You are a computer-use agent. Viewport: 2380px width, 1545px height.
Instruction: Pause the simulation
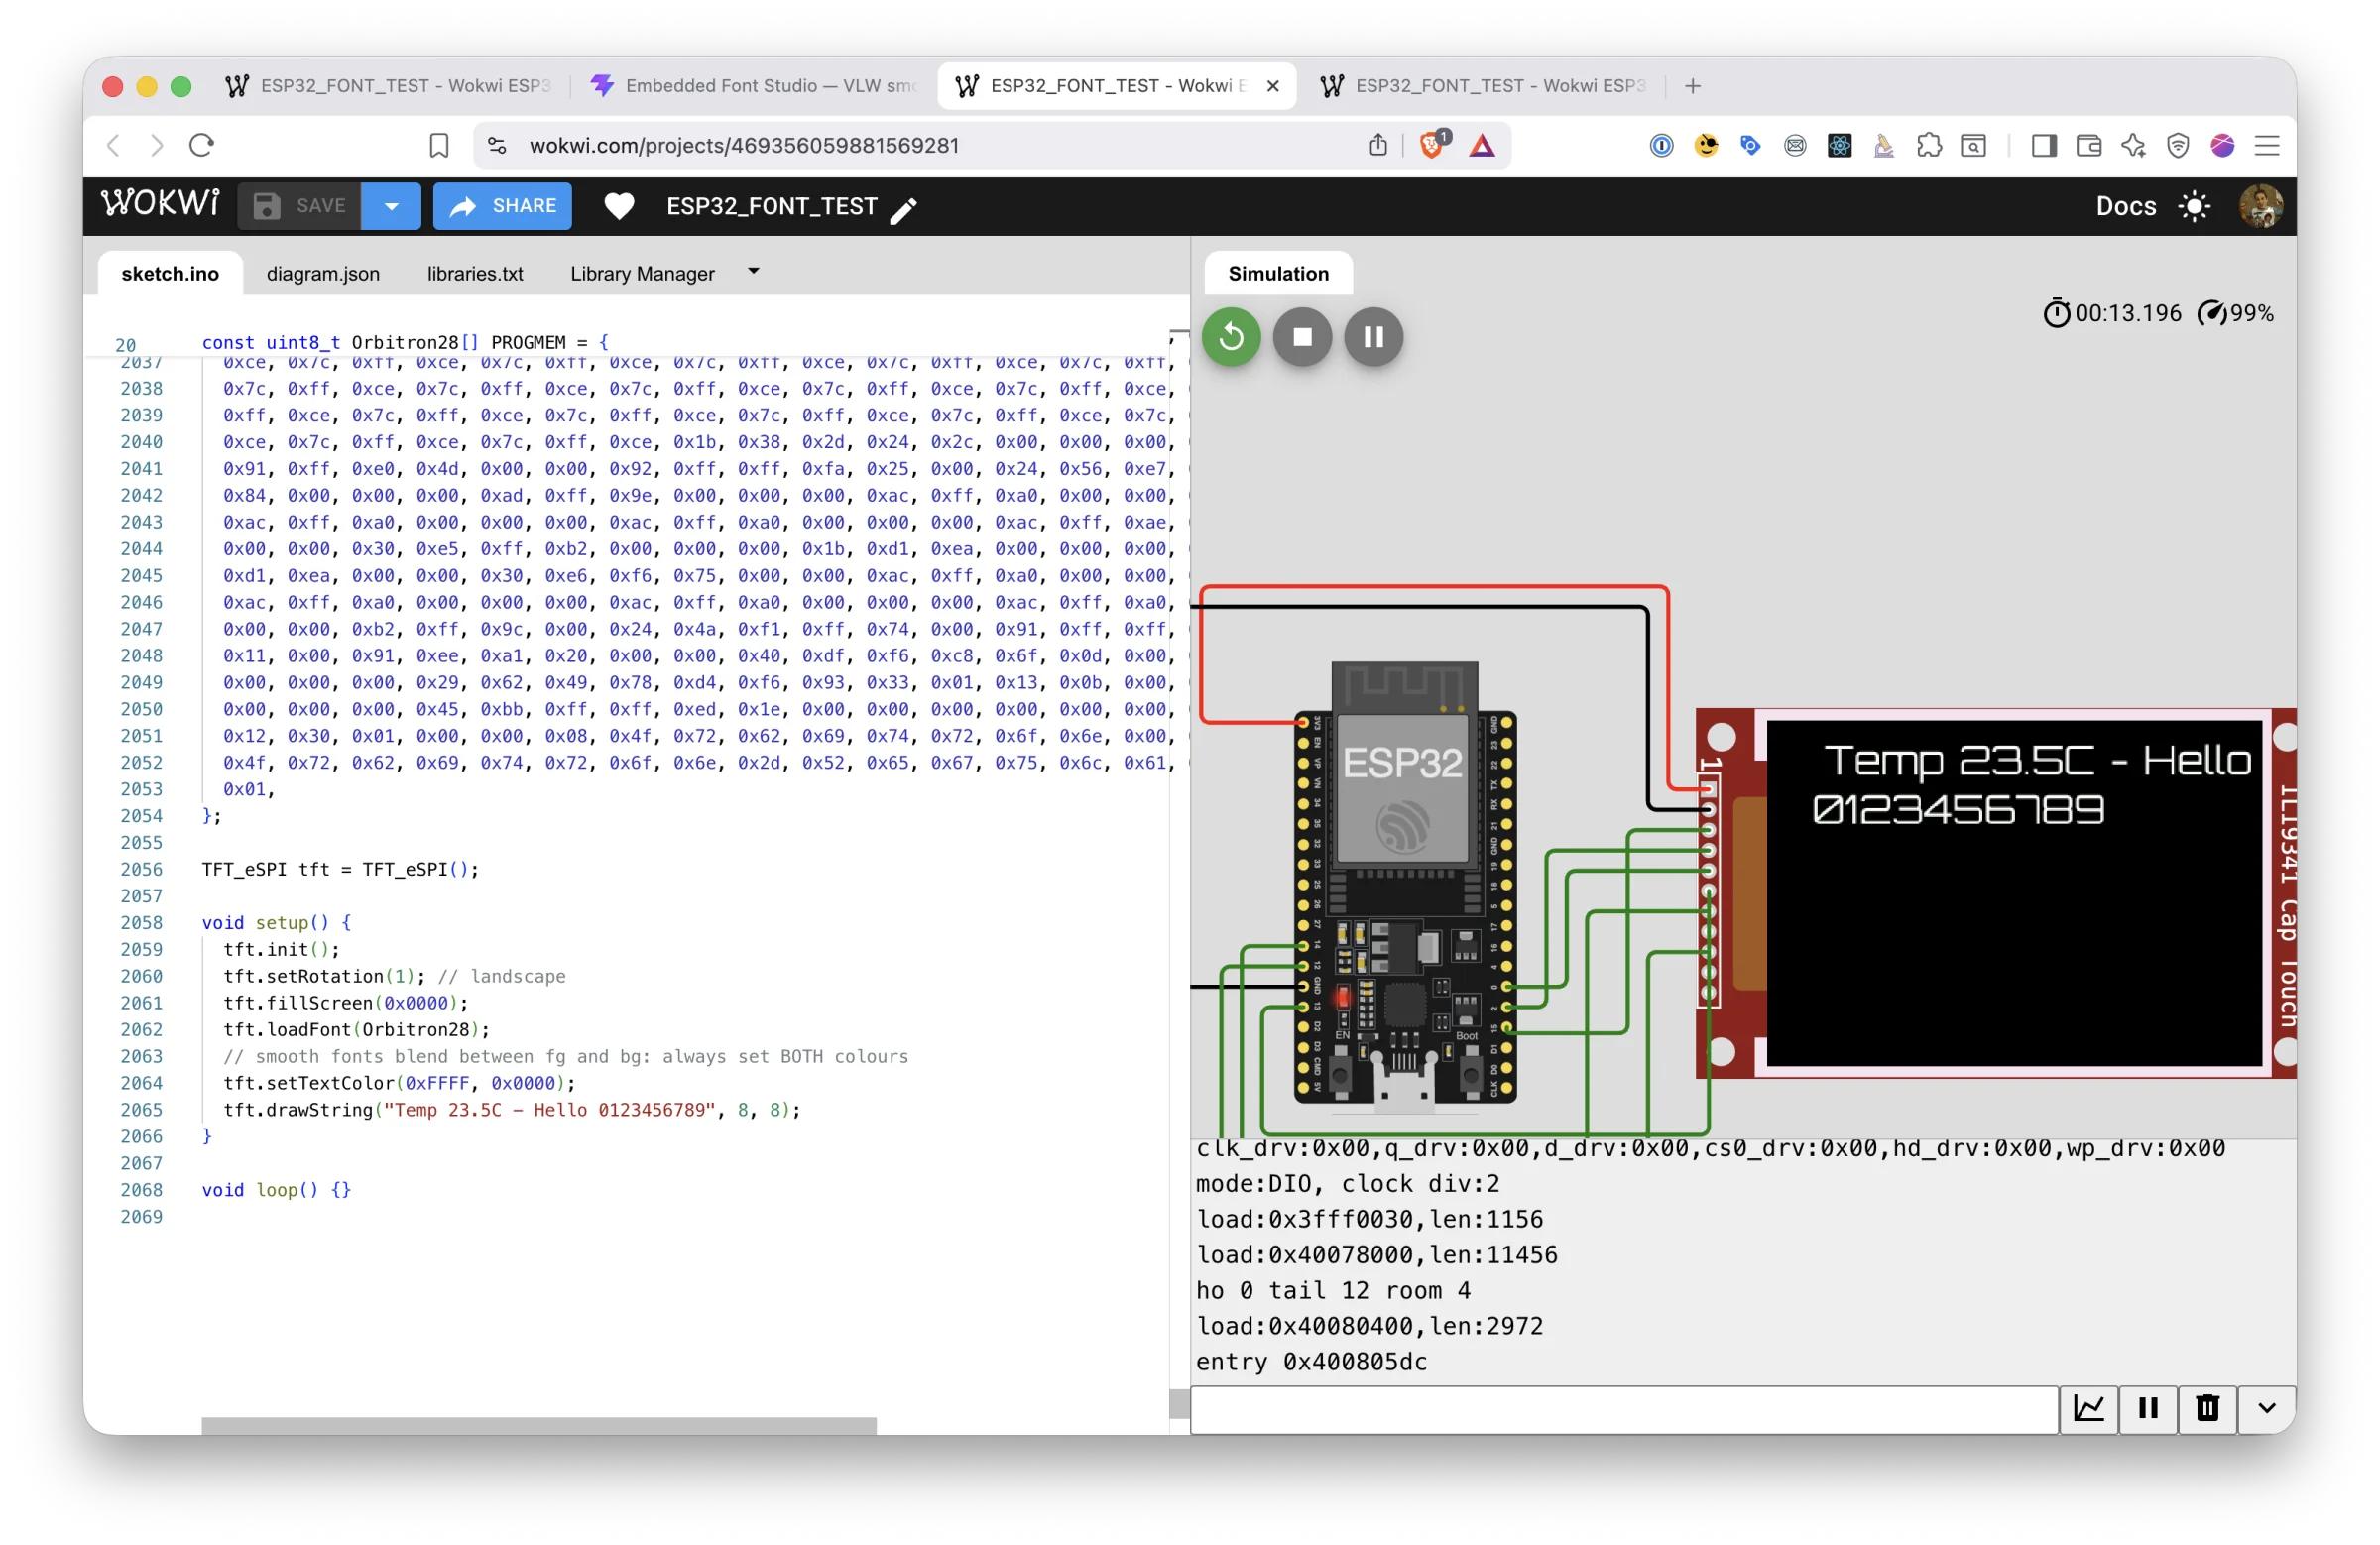1373,337
